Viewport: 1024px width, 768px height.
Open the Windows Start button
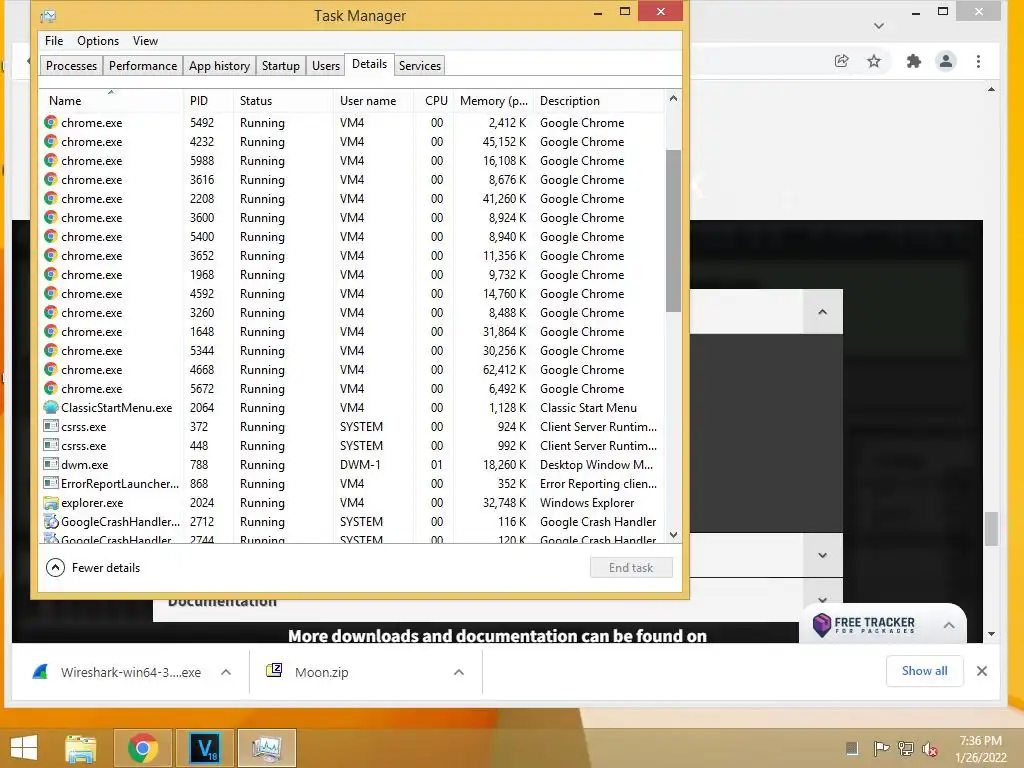(24, 748)
